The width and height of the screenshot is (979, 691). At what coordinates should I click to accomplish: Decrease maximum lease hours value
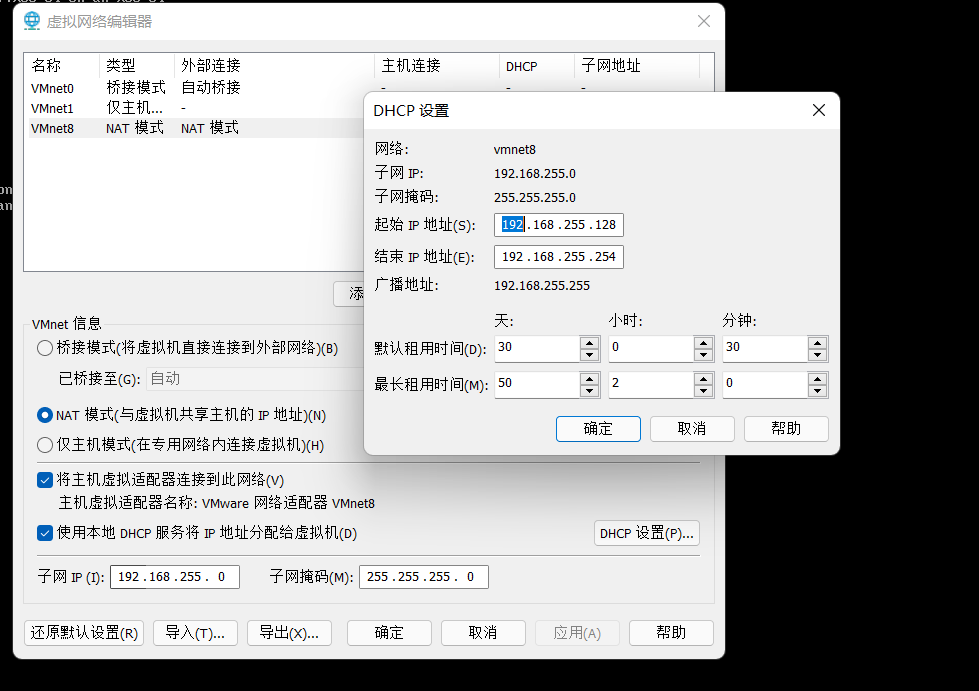point(703,391)
